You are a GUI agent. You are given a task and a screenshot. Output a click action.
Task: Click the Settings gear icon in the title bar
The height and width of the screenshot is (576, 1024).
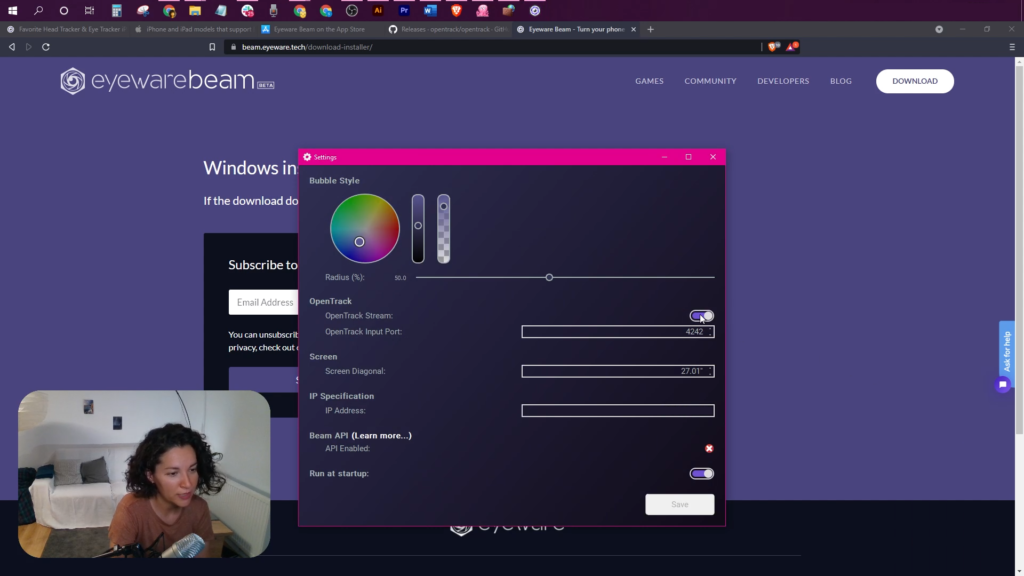[x=307, y=157]
